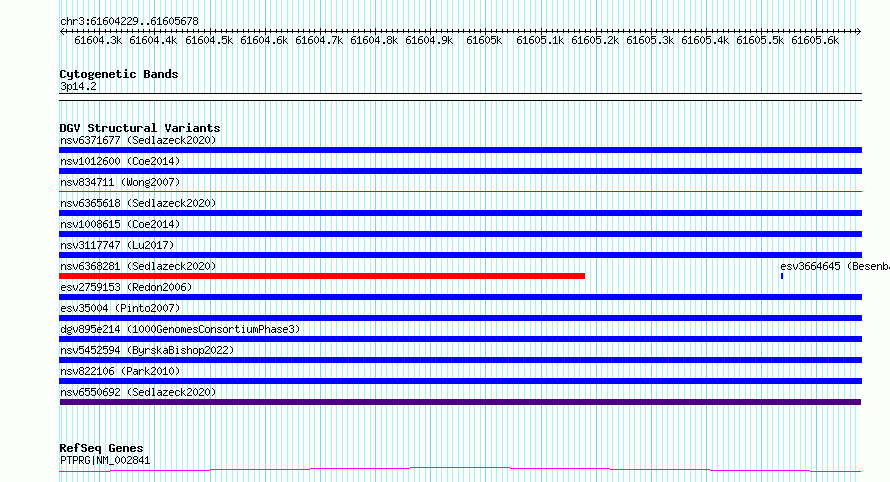
Task: Select the 61605.5k ruler position
Action: click(x=760, y=40)
